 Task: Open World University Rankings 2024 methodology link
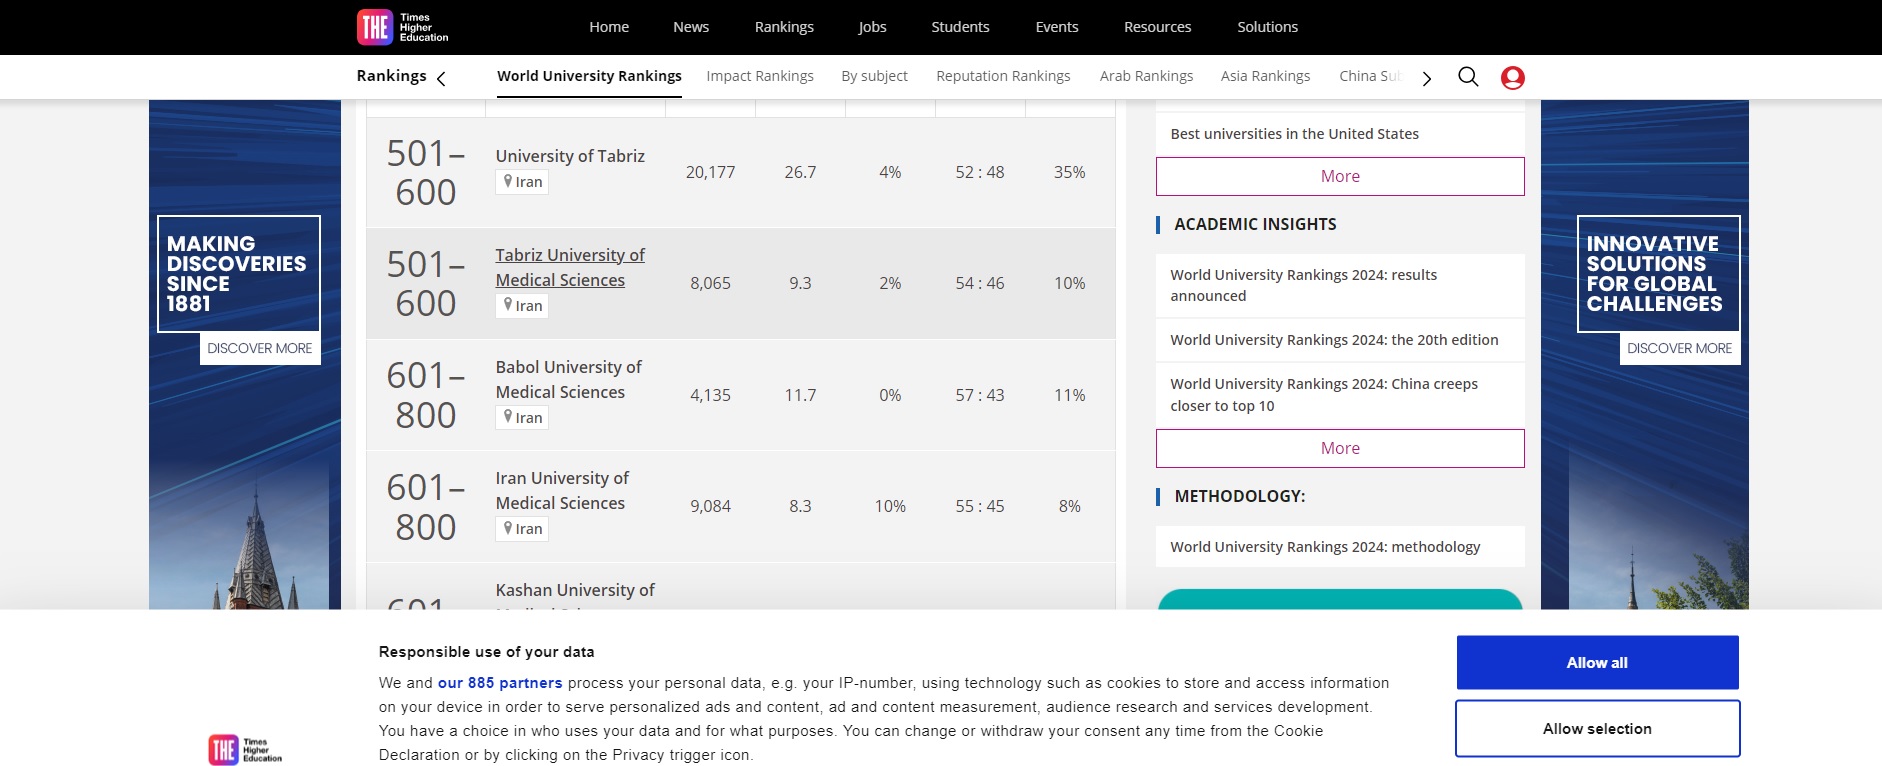coord(1324,547)
